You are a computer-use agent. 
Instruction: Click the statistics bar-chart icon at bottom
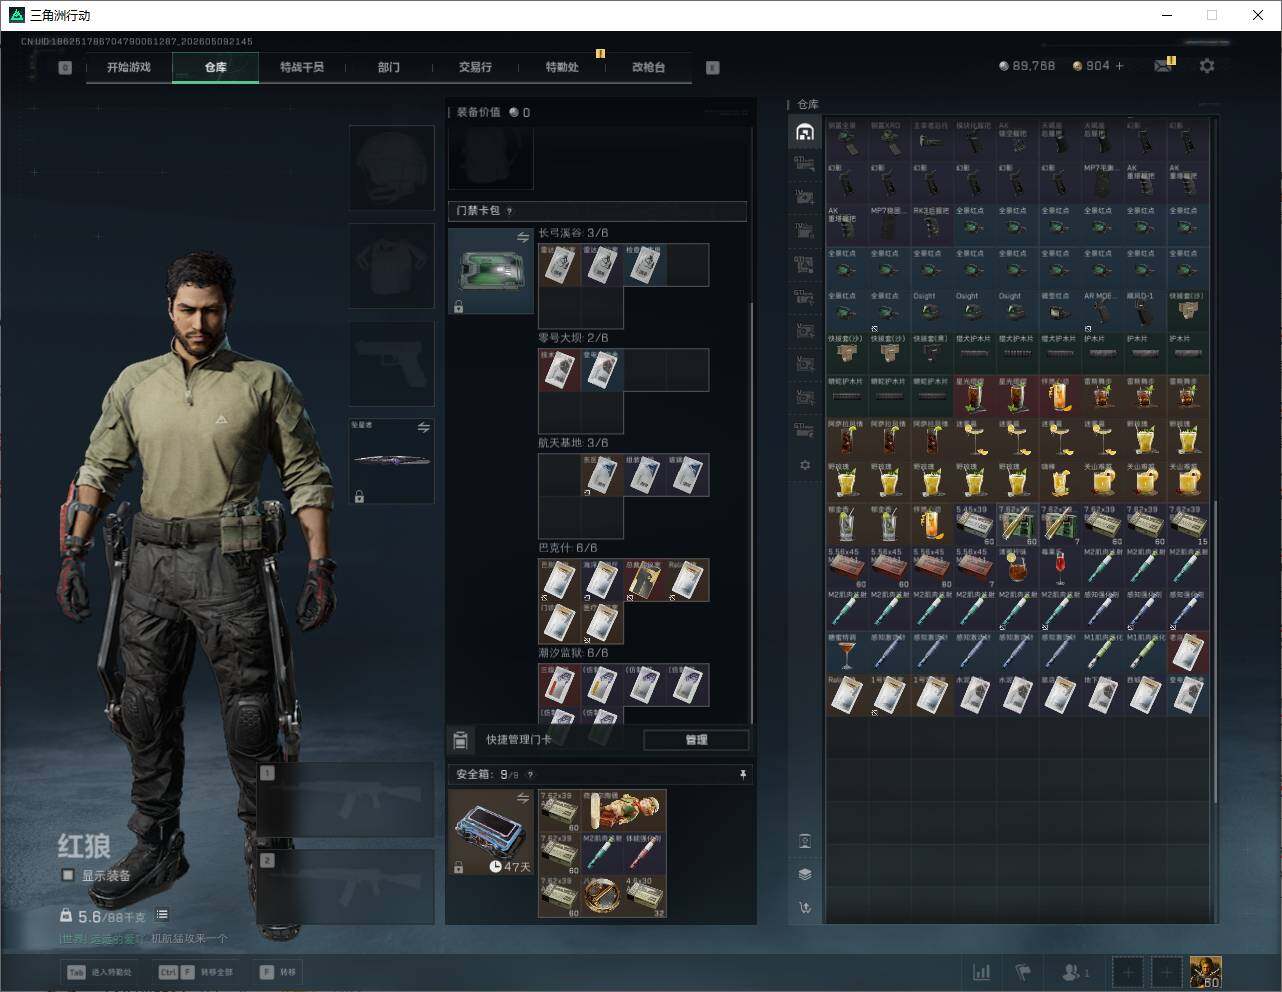pos(982,972)
